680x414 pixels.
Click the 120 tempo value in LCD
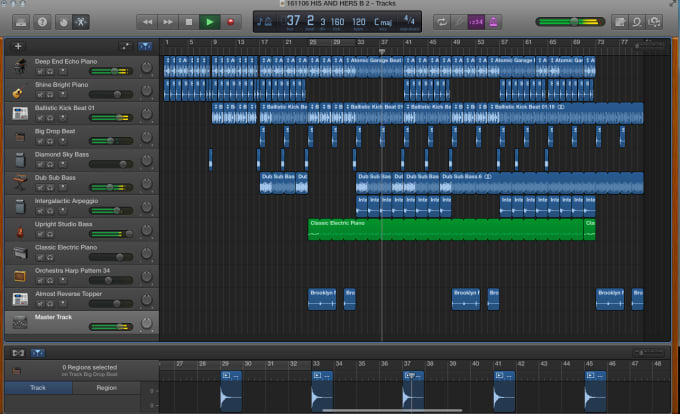point(358,22)
